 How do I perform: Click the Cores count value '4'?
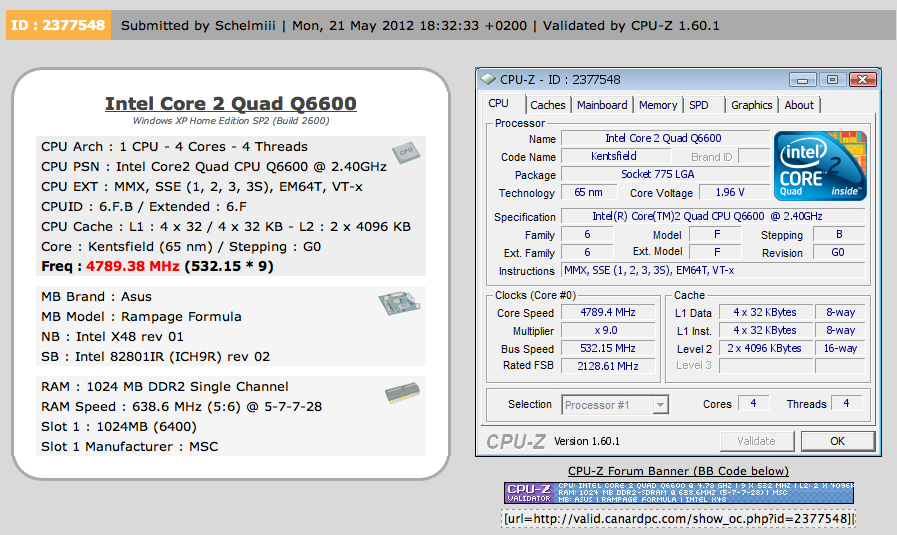[753, 403]
